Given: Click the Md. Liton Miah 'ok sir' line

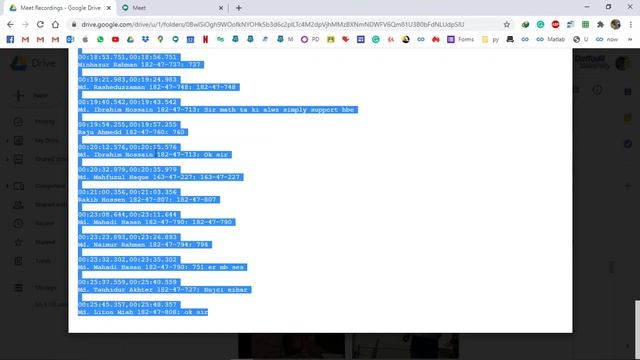Looking at the screenshot, I should tap(143, 312).
